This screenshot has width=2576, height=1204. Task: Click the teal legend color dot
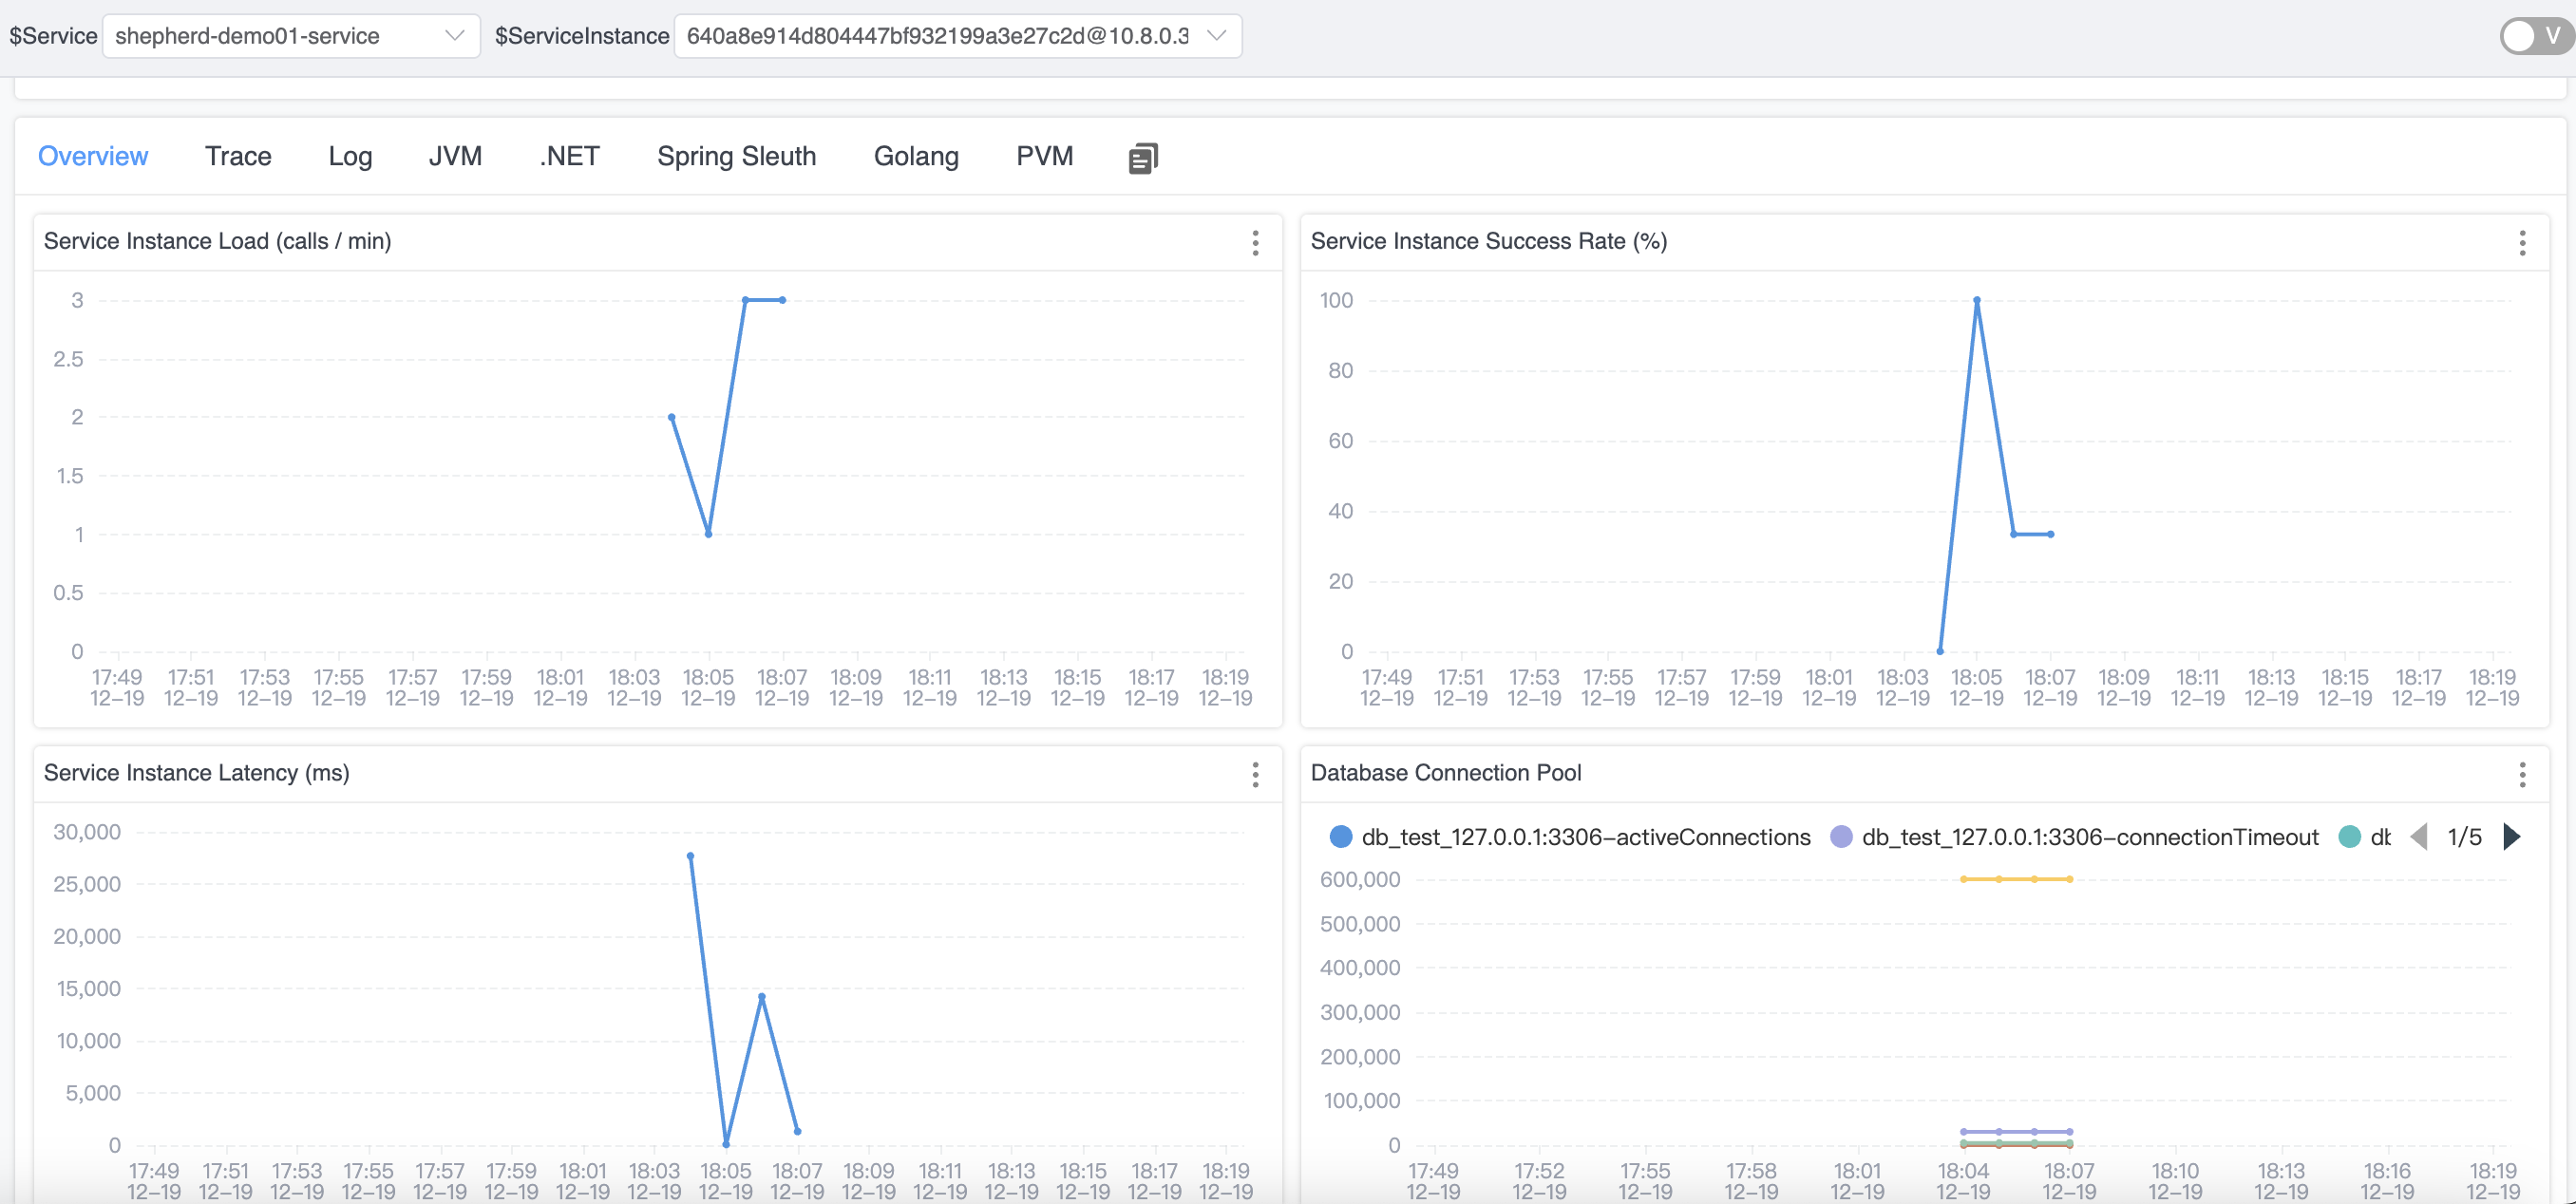(x=2350, y=837)
